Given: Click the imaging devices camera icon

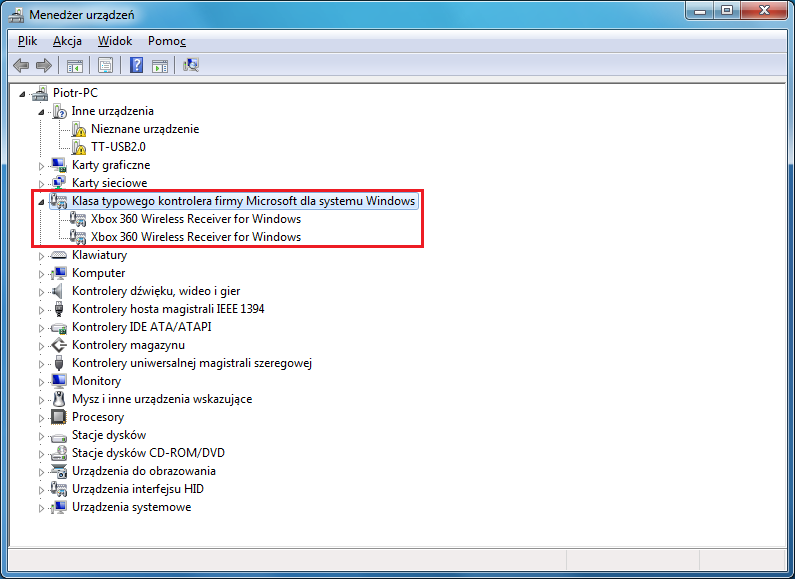Looking at the screenshot, I should (x=59, y=471).
